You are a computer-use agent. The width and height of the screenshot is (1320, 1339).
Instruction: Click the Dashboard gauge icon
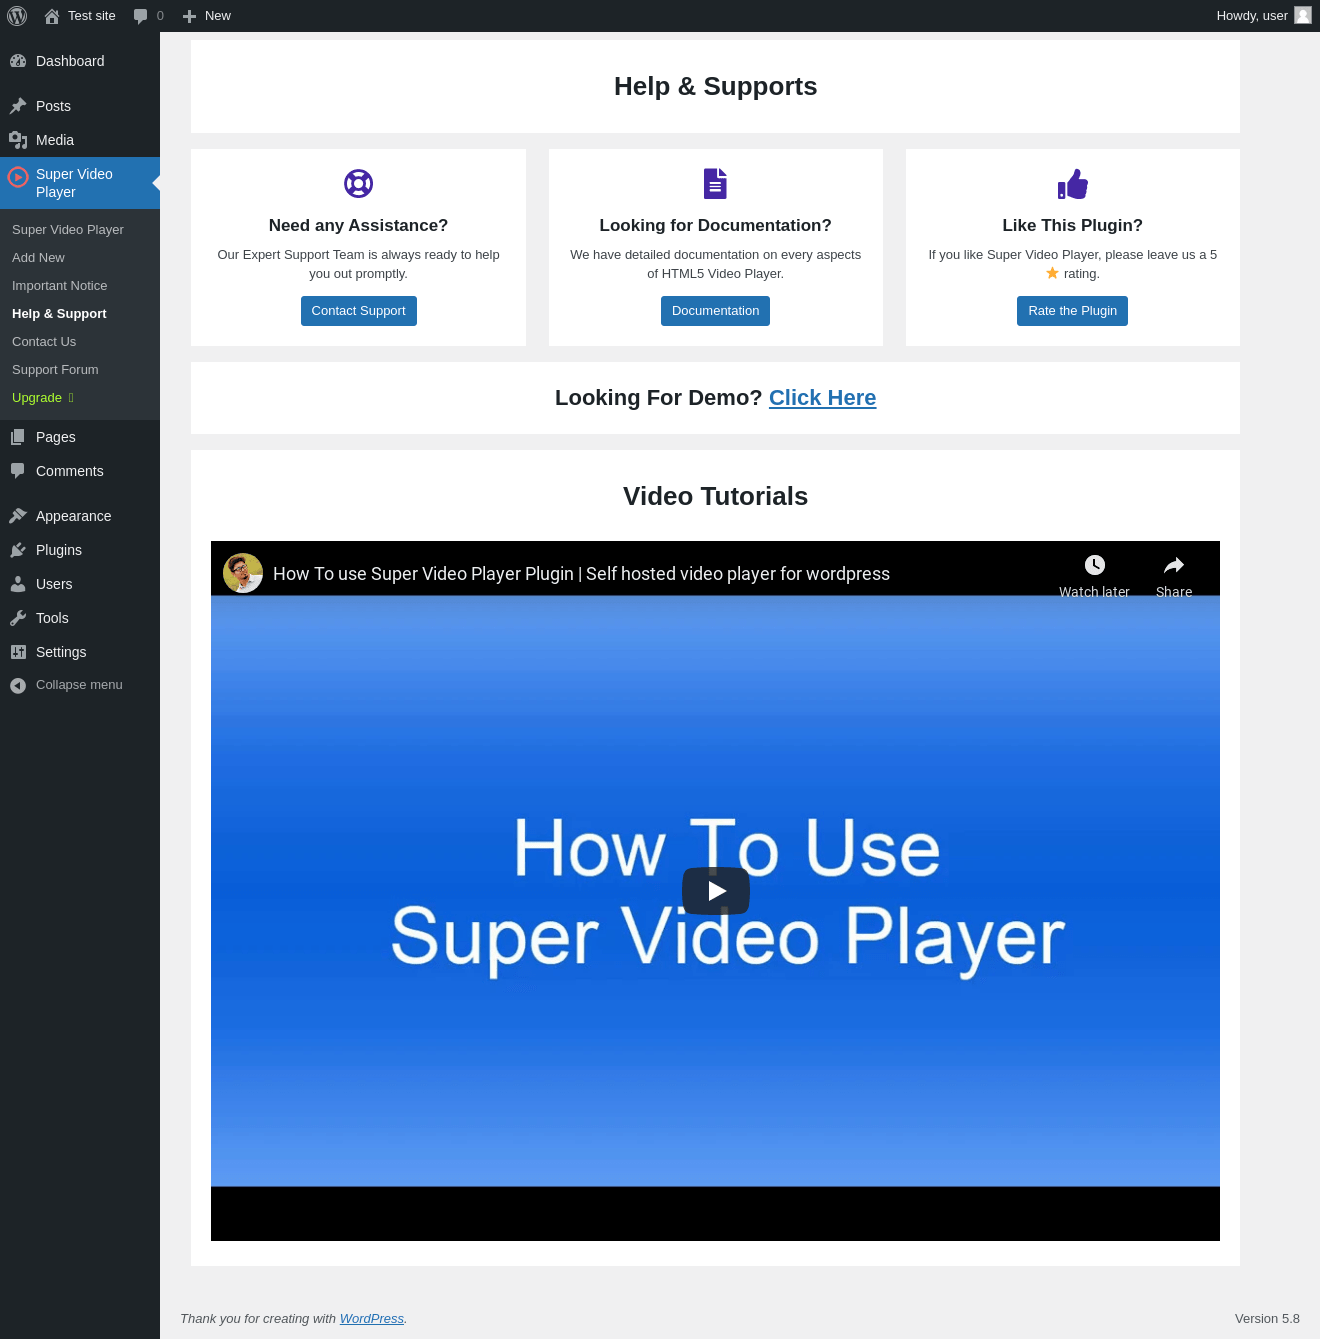pyautogui.click(x=18, y=61)
